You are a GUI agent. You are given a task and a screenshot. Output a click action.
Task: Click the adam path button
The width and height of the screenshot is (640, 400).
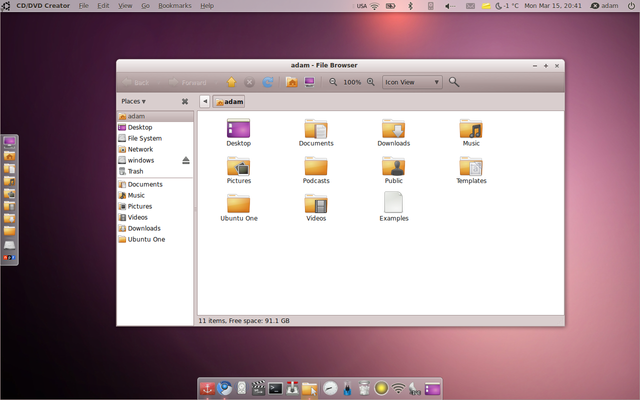pos(229,101)
